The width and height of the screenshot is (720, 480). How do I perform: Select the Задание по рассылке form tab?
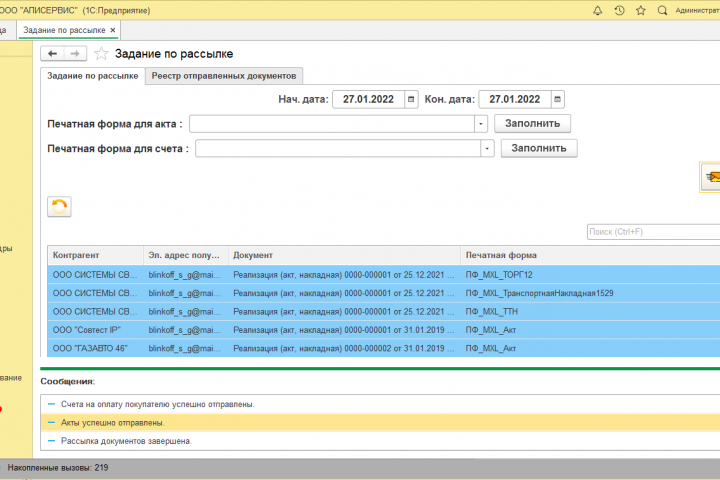pyautogui.click(x=93, y=76)
